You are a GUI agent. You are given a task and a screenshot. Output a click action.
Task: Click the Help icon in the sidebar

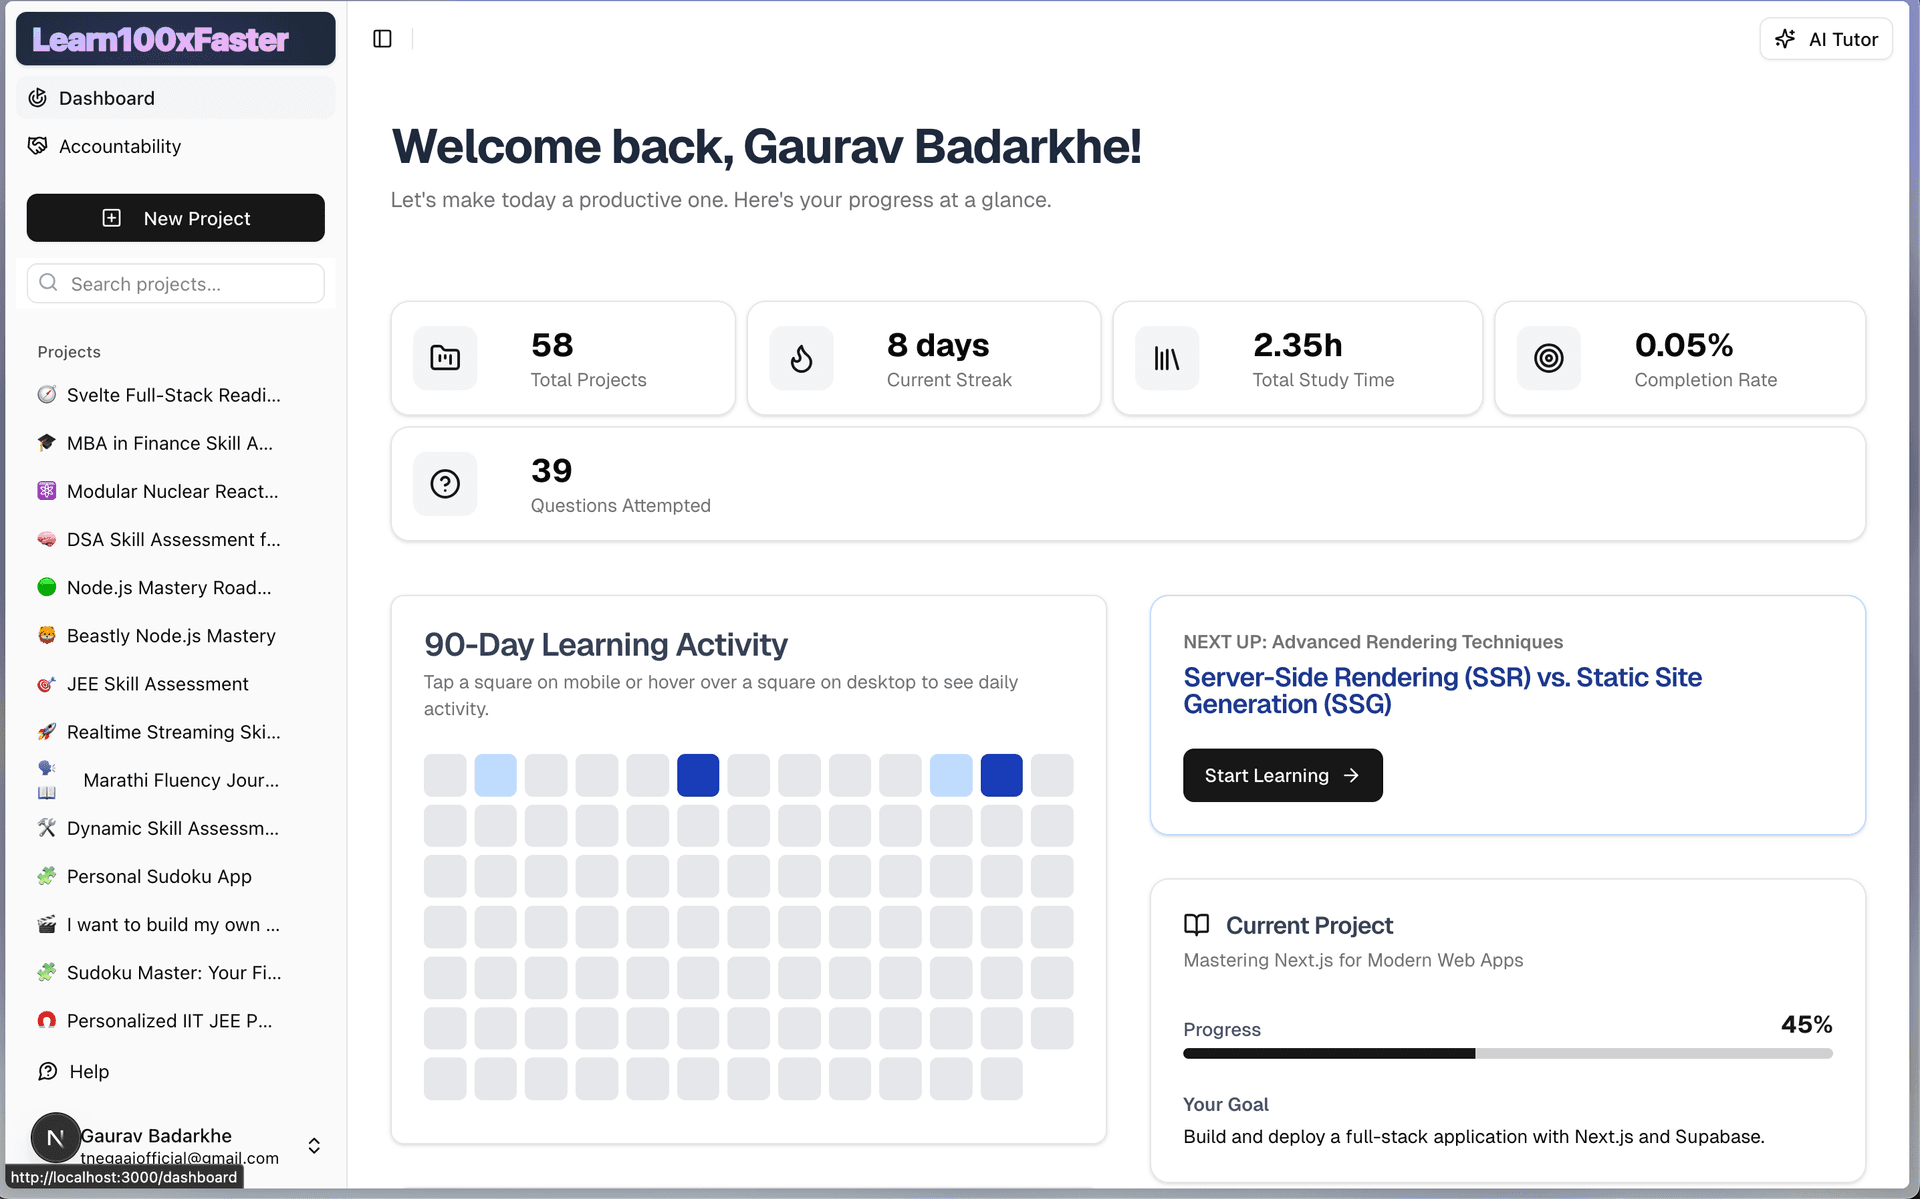46,1071
